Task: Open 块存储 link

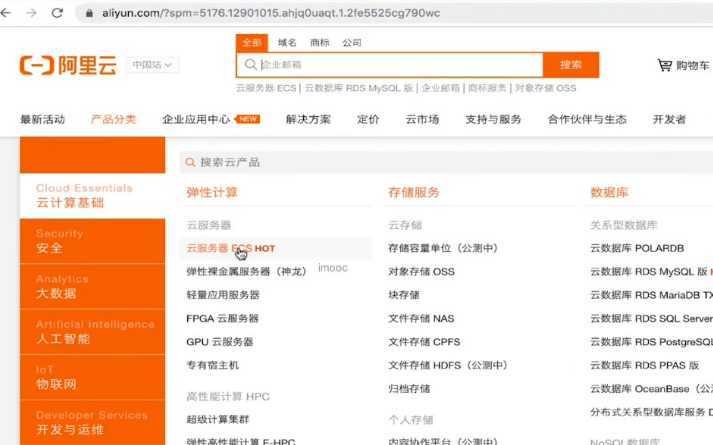Action: 404,295
